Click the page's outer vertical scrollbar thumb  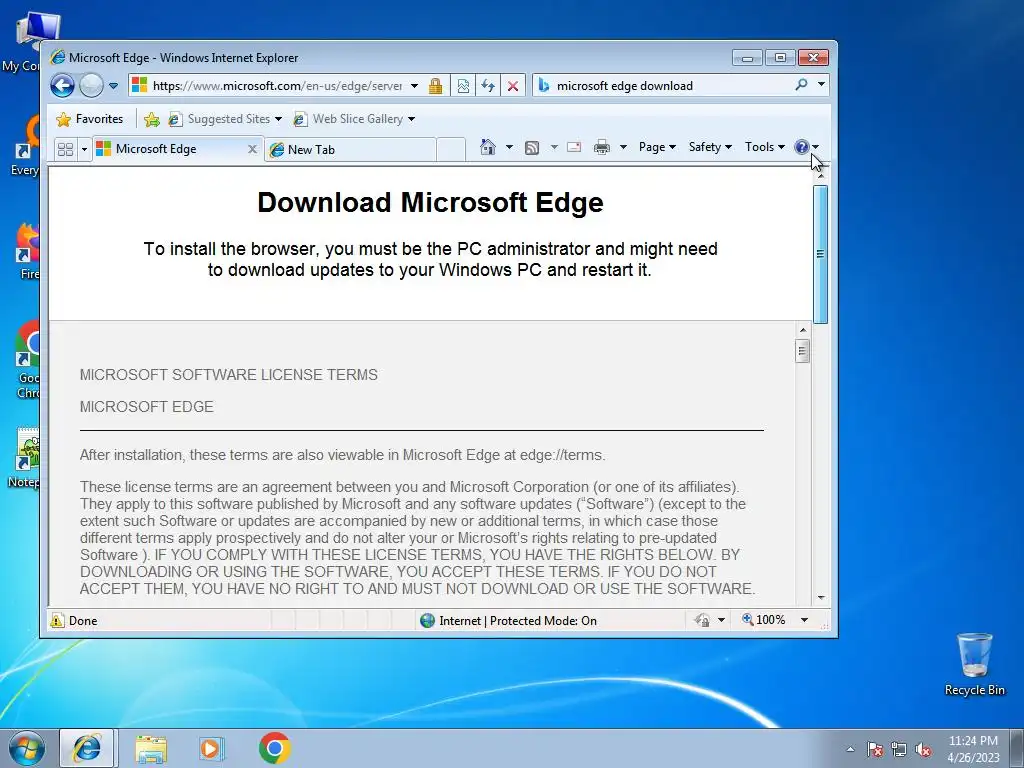[820, 254]
